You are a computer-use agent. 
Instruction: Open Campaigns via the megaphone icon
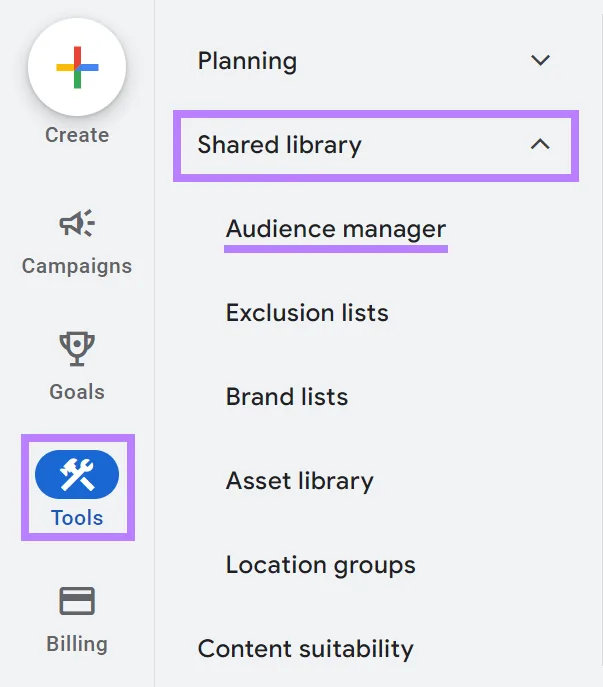77,223
